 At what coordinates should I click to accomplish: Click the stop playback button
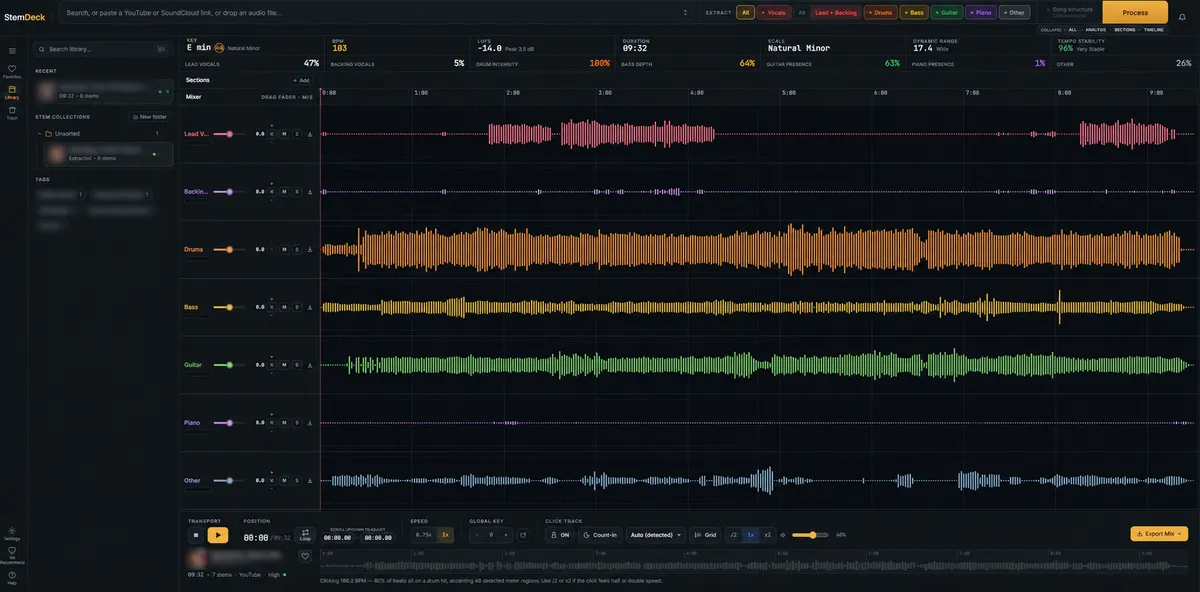tap(197, 535)
